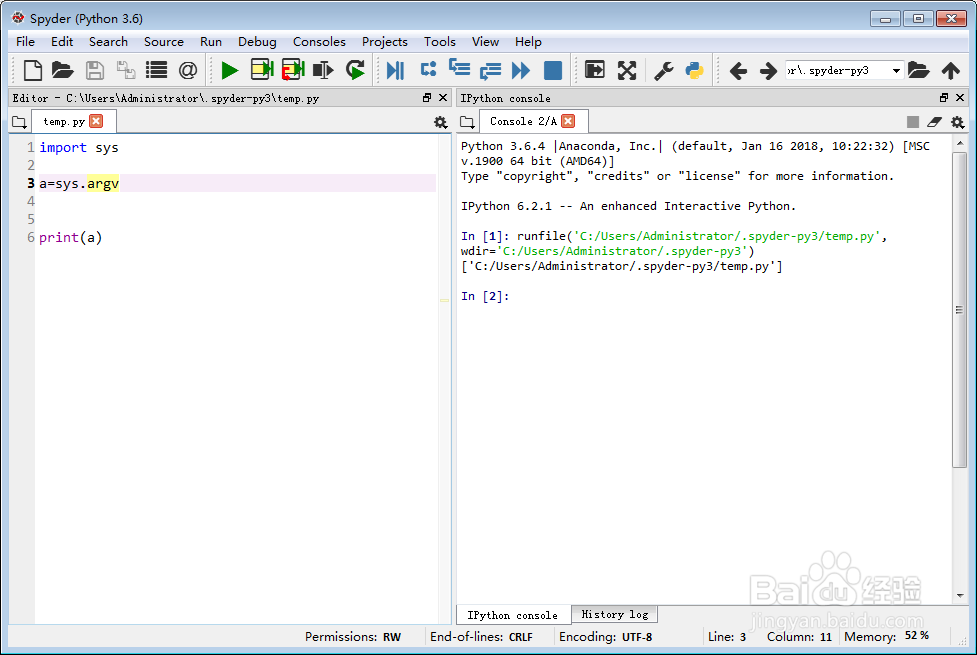Open editor options gear menu
The height and width of the screenshot is (655, 977).
point(441,122)
